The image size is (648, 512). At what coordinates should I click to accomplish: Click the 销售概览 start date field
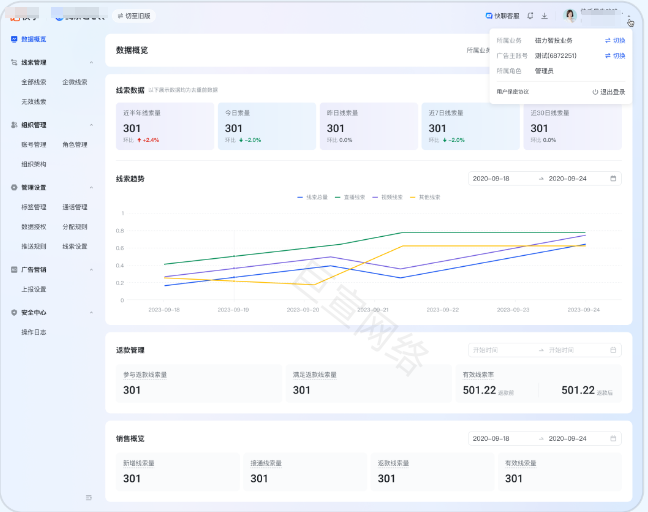[491, 438]
